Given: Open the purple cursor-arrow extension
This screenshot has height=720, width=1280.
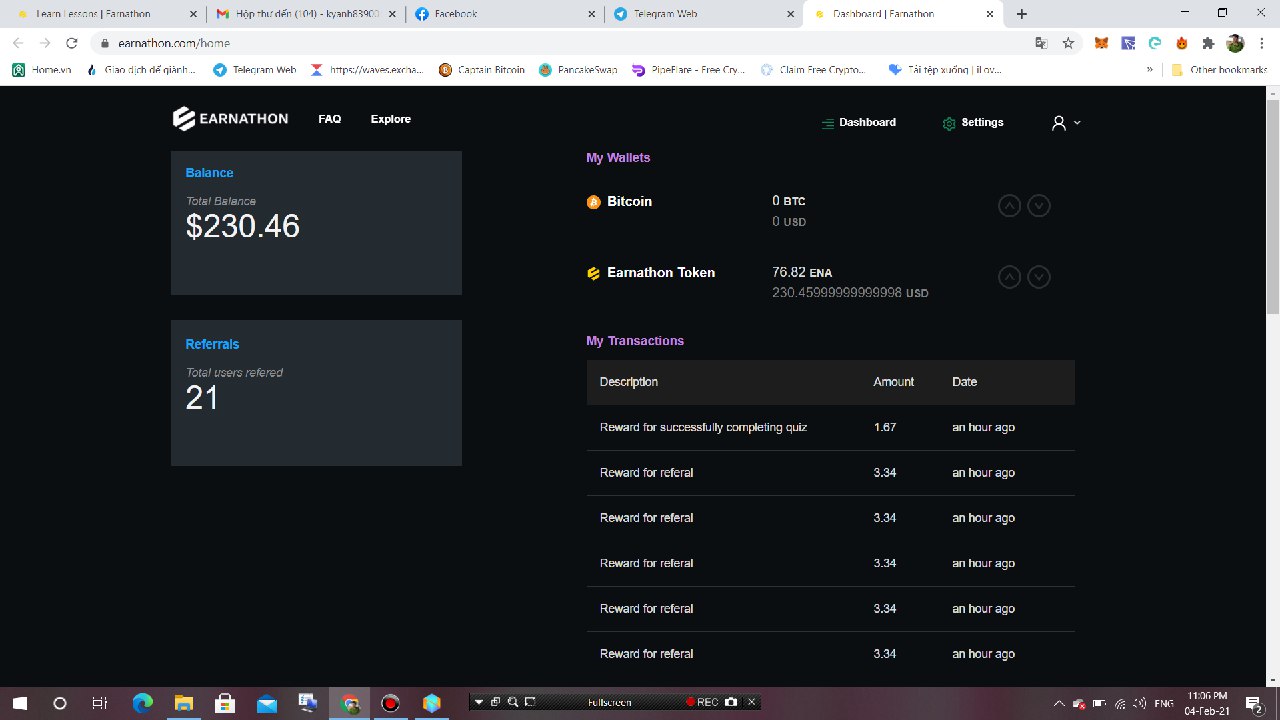Looking at the screenshot, I should (1128, 43).
